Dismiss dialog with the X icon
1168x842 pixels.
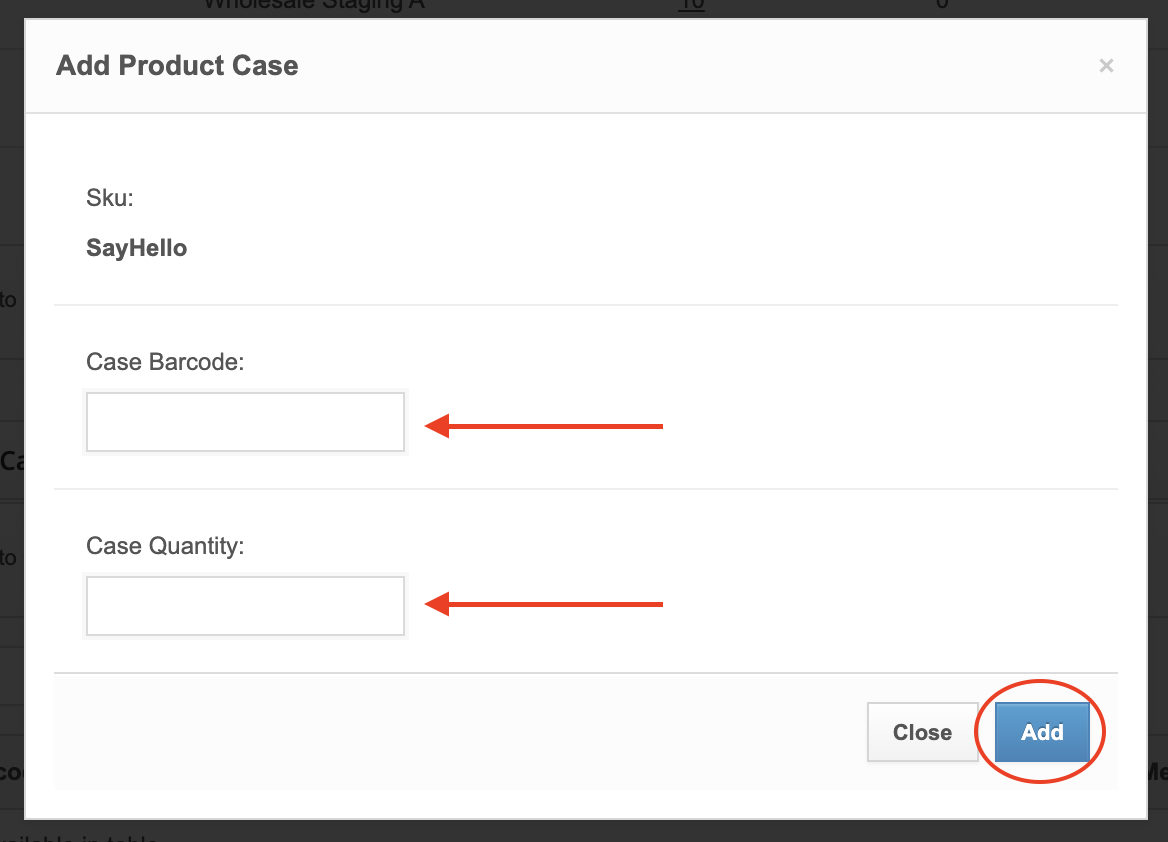pos(1106,66)
